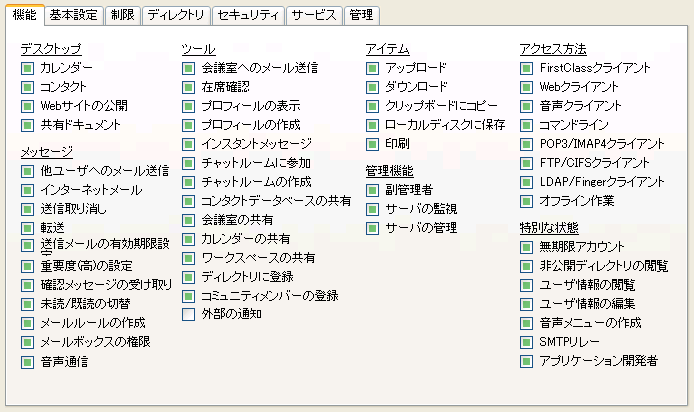Uncheck チャットルームに参加 option
This screenshot has width=694, height=412.
pyautogui.click(x=188, y=163)
